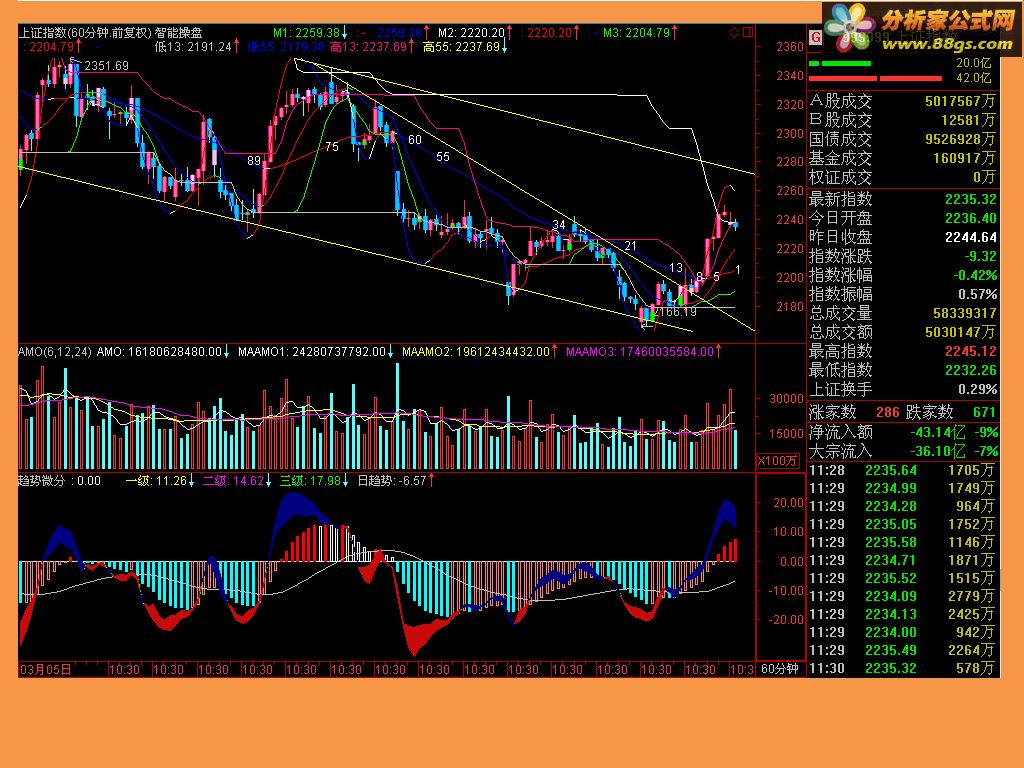This screenshot has height=768, width=1024.
Task: Select the tick row priced 2235.05
Action: click(903, 524)
